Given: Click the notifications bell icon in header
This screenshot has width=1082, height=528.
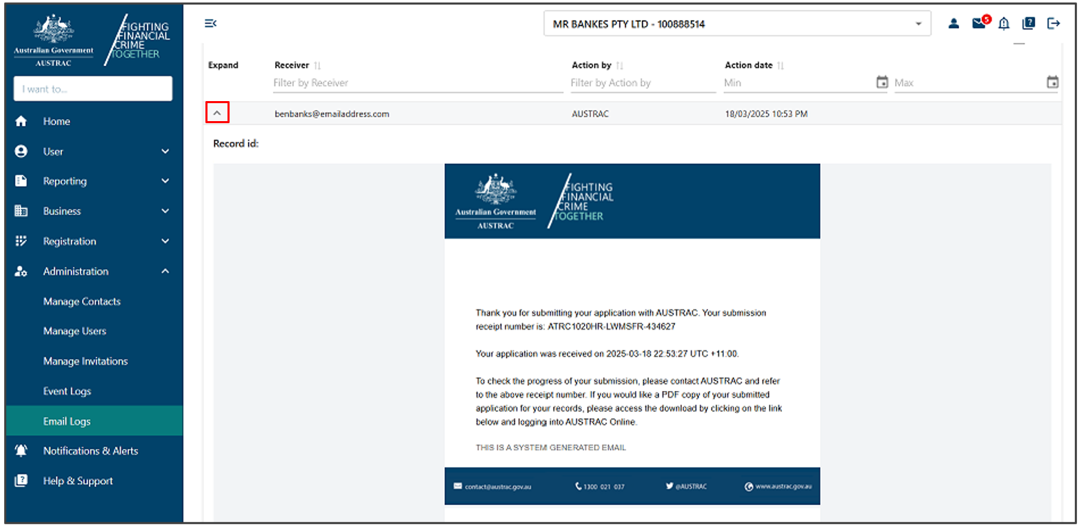Looking at the screenshot, I should point(1004,24).
